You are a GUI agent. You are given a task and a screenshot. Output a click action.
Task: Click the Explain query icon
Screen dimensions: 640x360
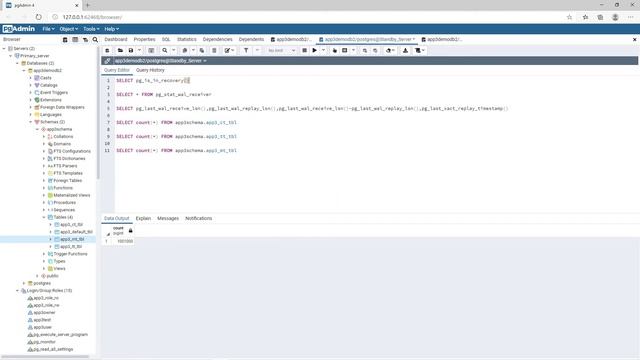click(x=335, y=50)
